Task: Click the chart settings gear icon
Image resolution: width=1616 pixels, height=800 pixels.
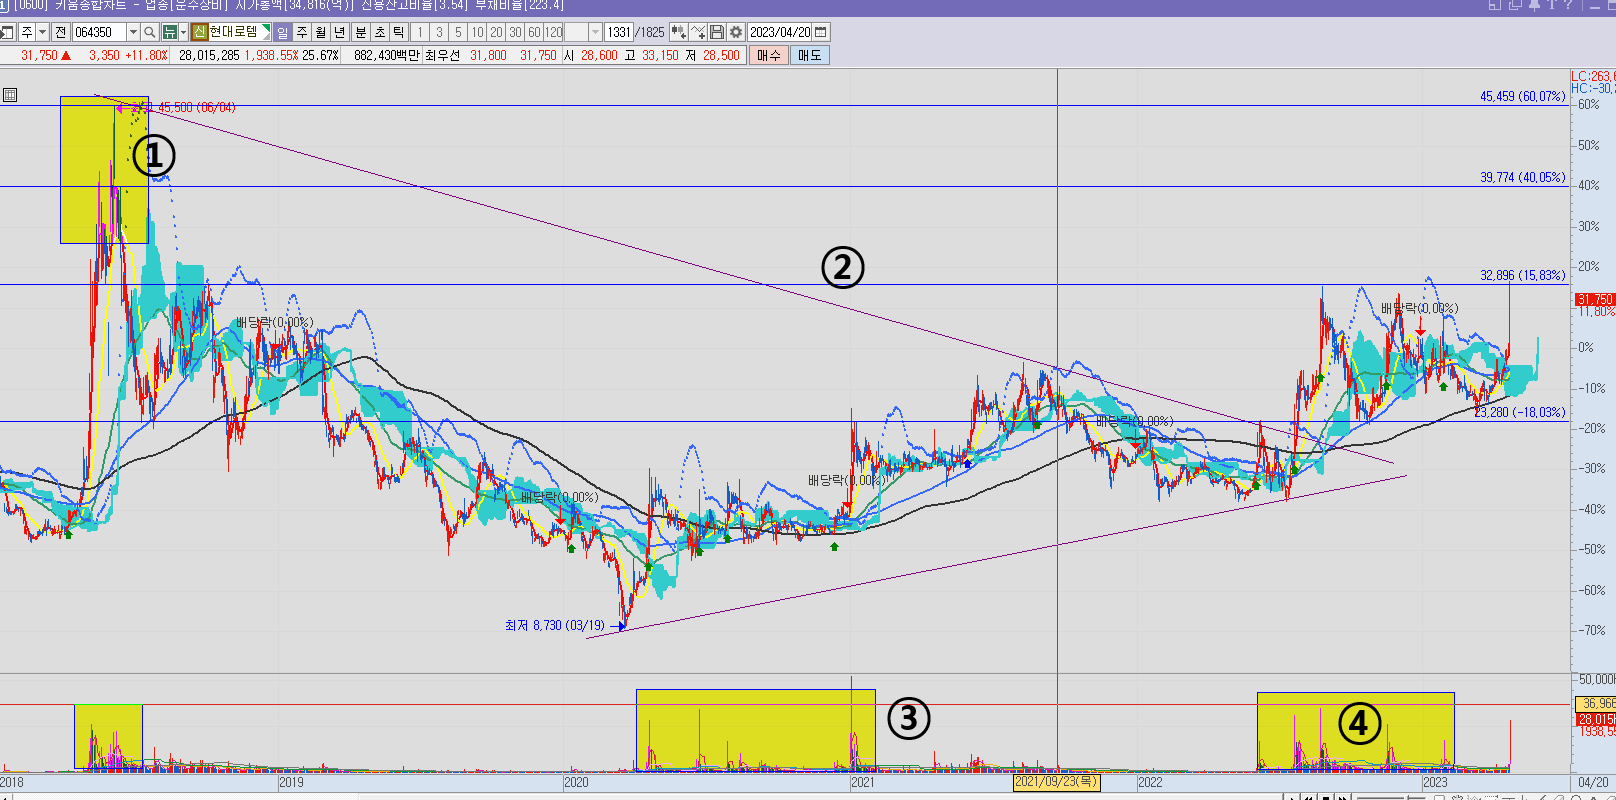Action: [736, 32]
